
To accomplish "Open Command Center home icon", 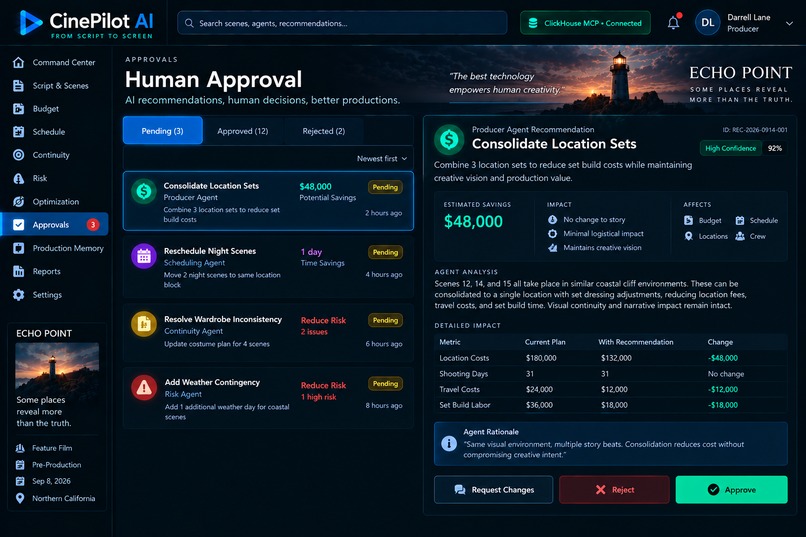I will click(x=19, y=62).
